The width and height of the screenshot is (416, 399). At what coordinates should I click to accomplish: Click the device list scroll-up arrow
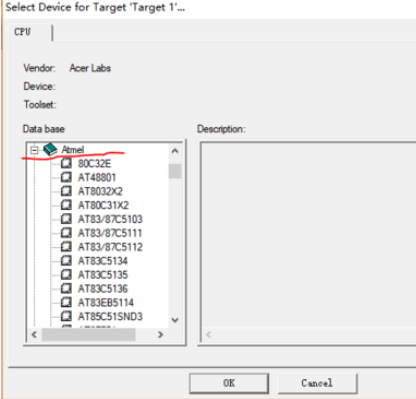click(175, 151)
